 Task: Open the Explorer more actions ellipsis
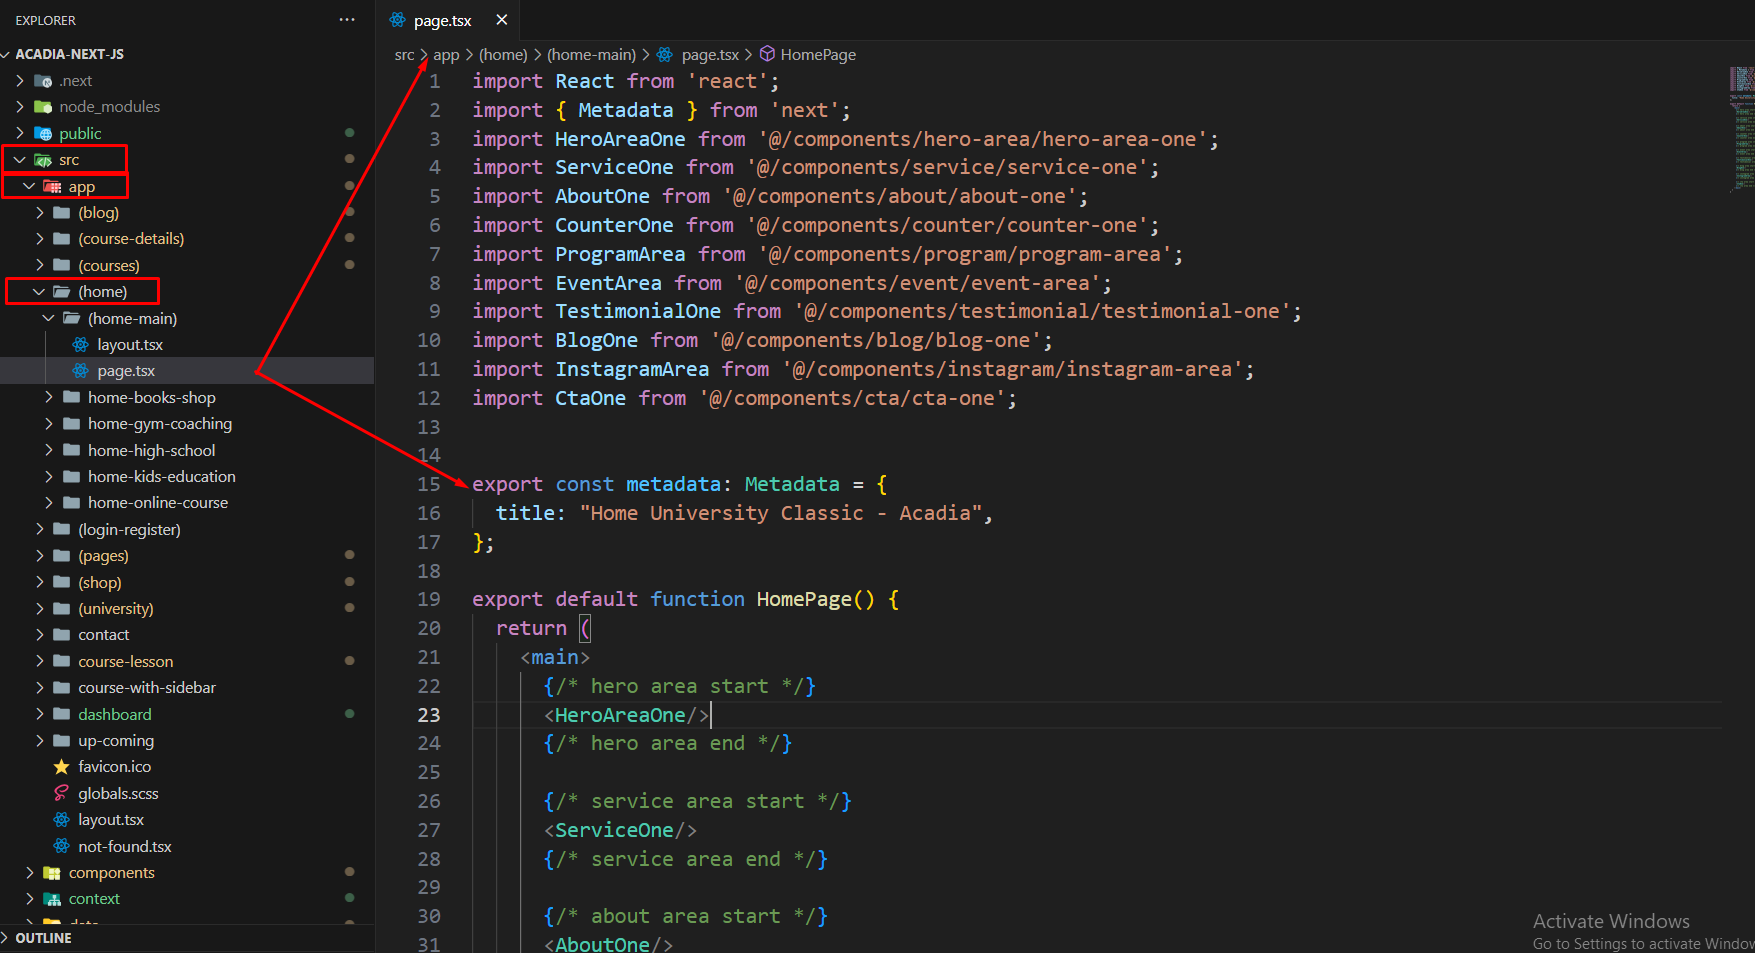pyautogui.click(x=347, y=20)
